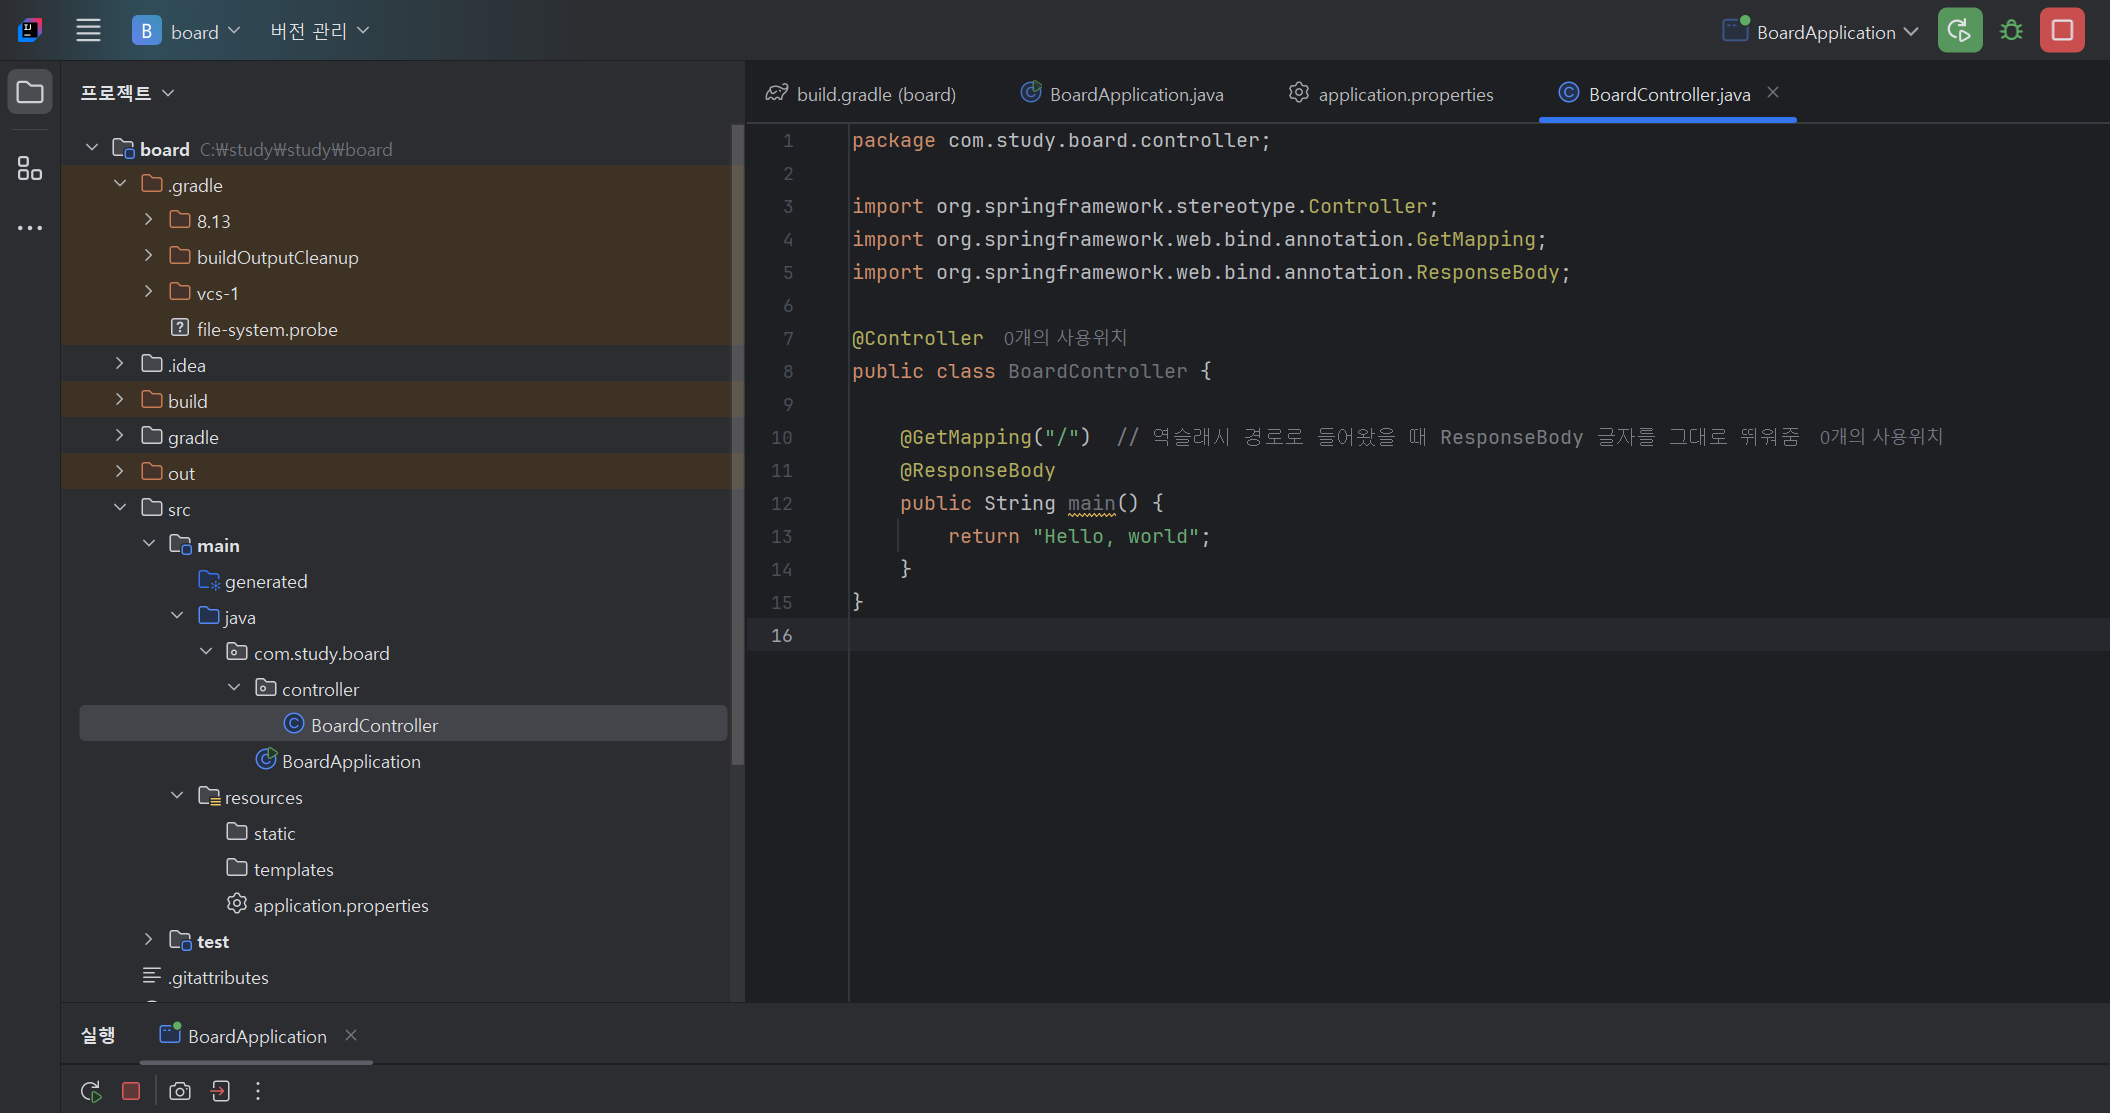Toggle the Project tool window folder icon

pos(30,93)
